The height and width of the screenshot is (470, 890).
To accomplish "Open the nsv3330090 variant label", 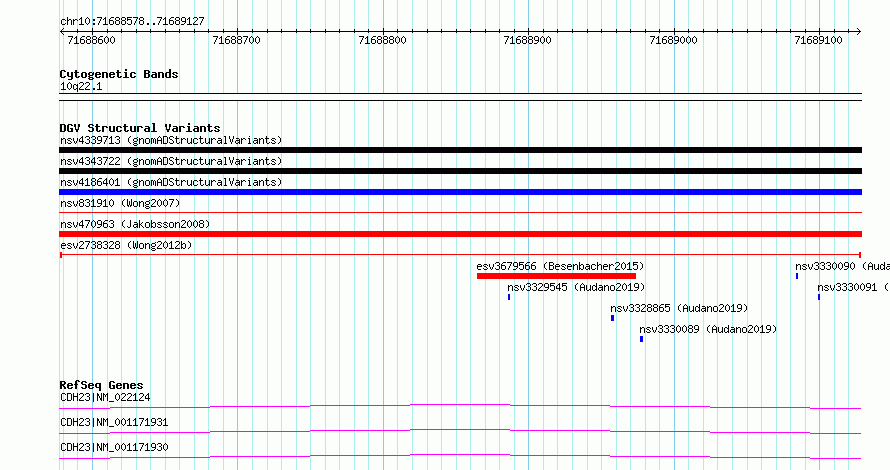I will tap(842, 266).
